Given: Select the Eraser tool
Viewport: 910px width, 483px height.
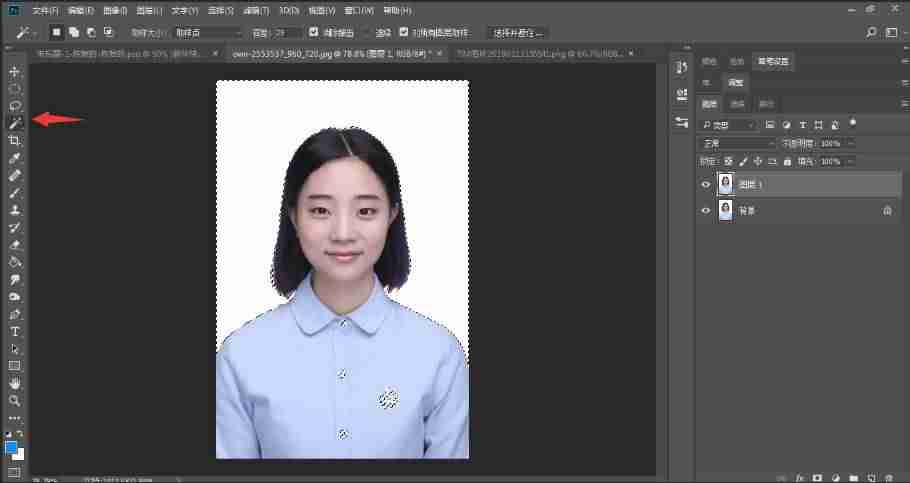Looking at the screenshot, I should point(15,245).
